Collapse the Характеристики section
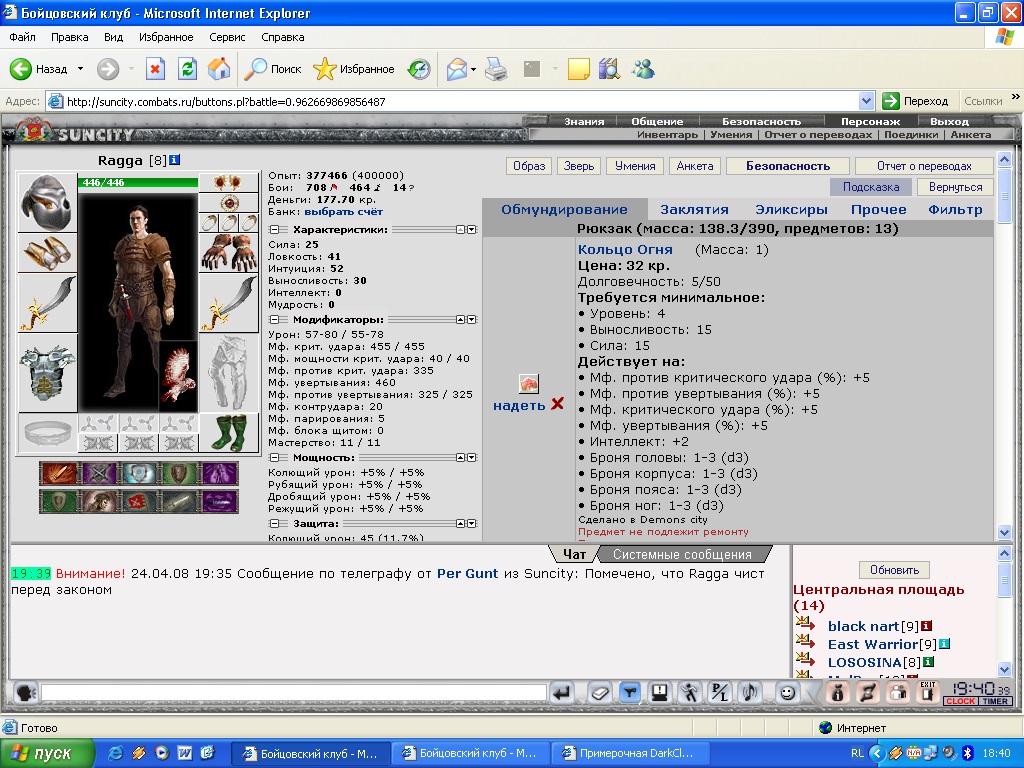This screenshot has width=1024, height=768. [x=274, y=230]
